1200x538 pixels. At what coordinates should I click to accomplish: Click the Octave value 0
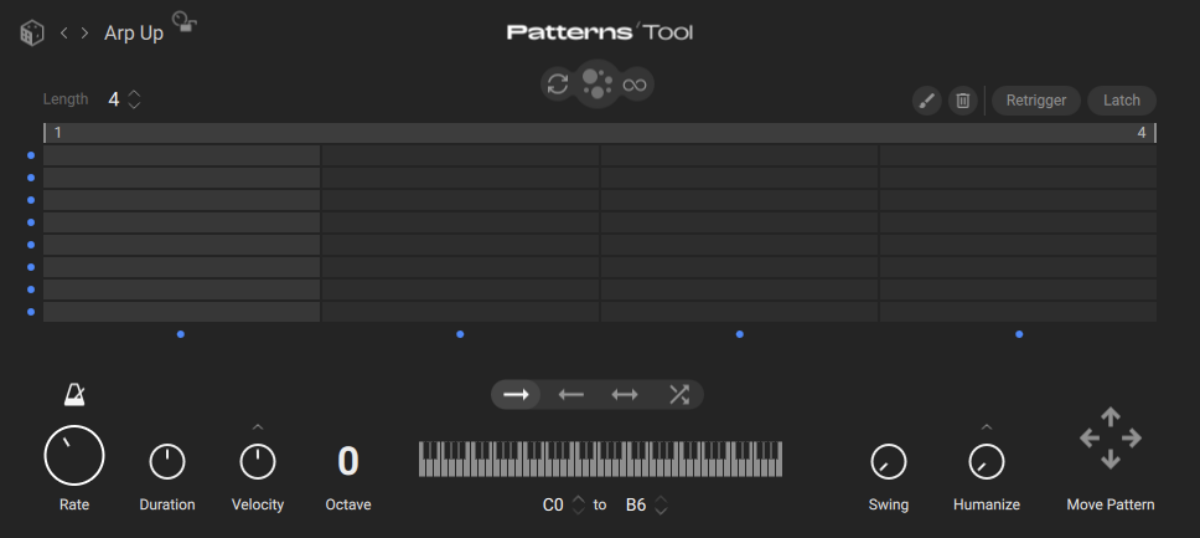[348, 461]
